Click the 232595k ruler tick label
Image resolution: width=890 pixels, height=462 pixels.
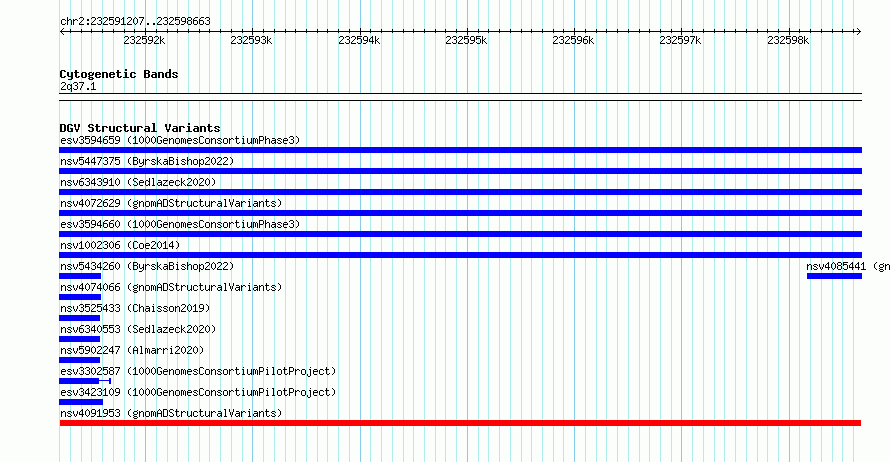pos(467,40)
